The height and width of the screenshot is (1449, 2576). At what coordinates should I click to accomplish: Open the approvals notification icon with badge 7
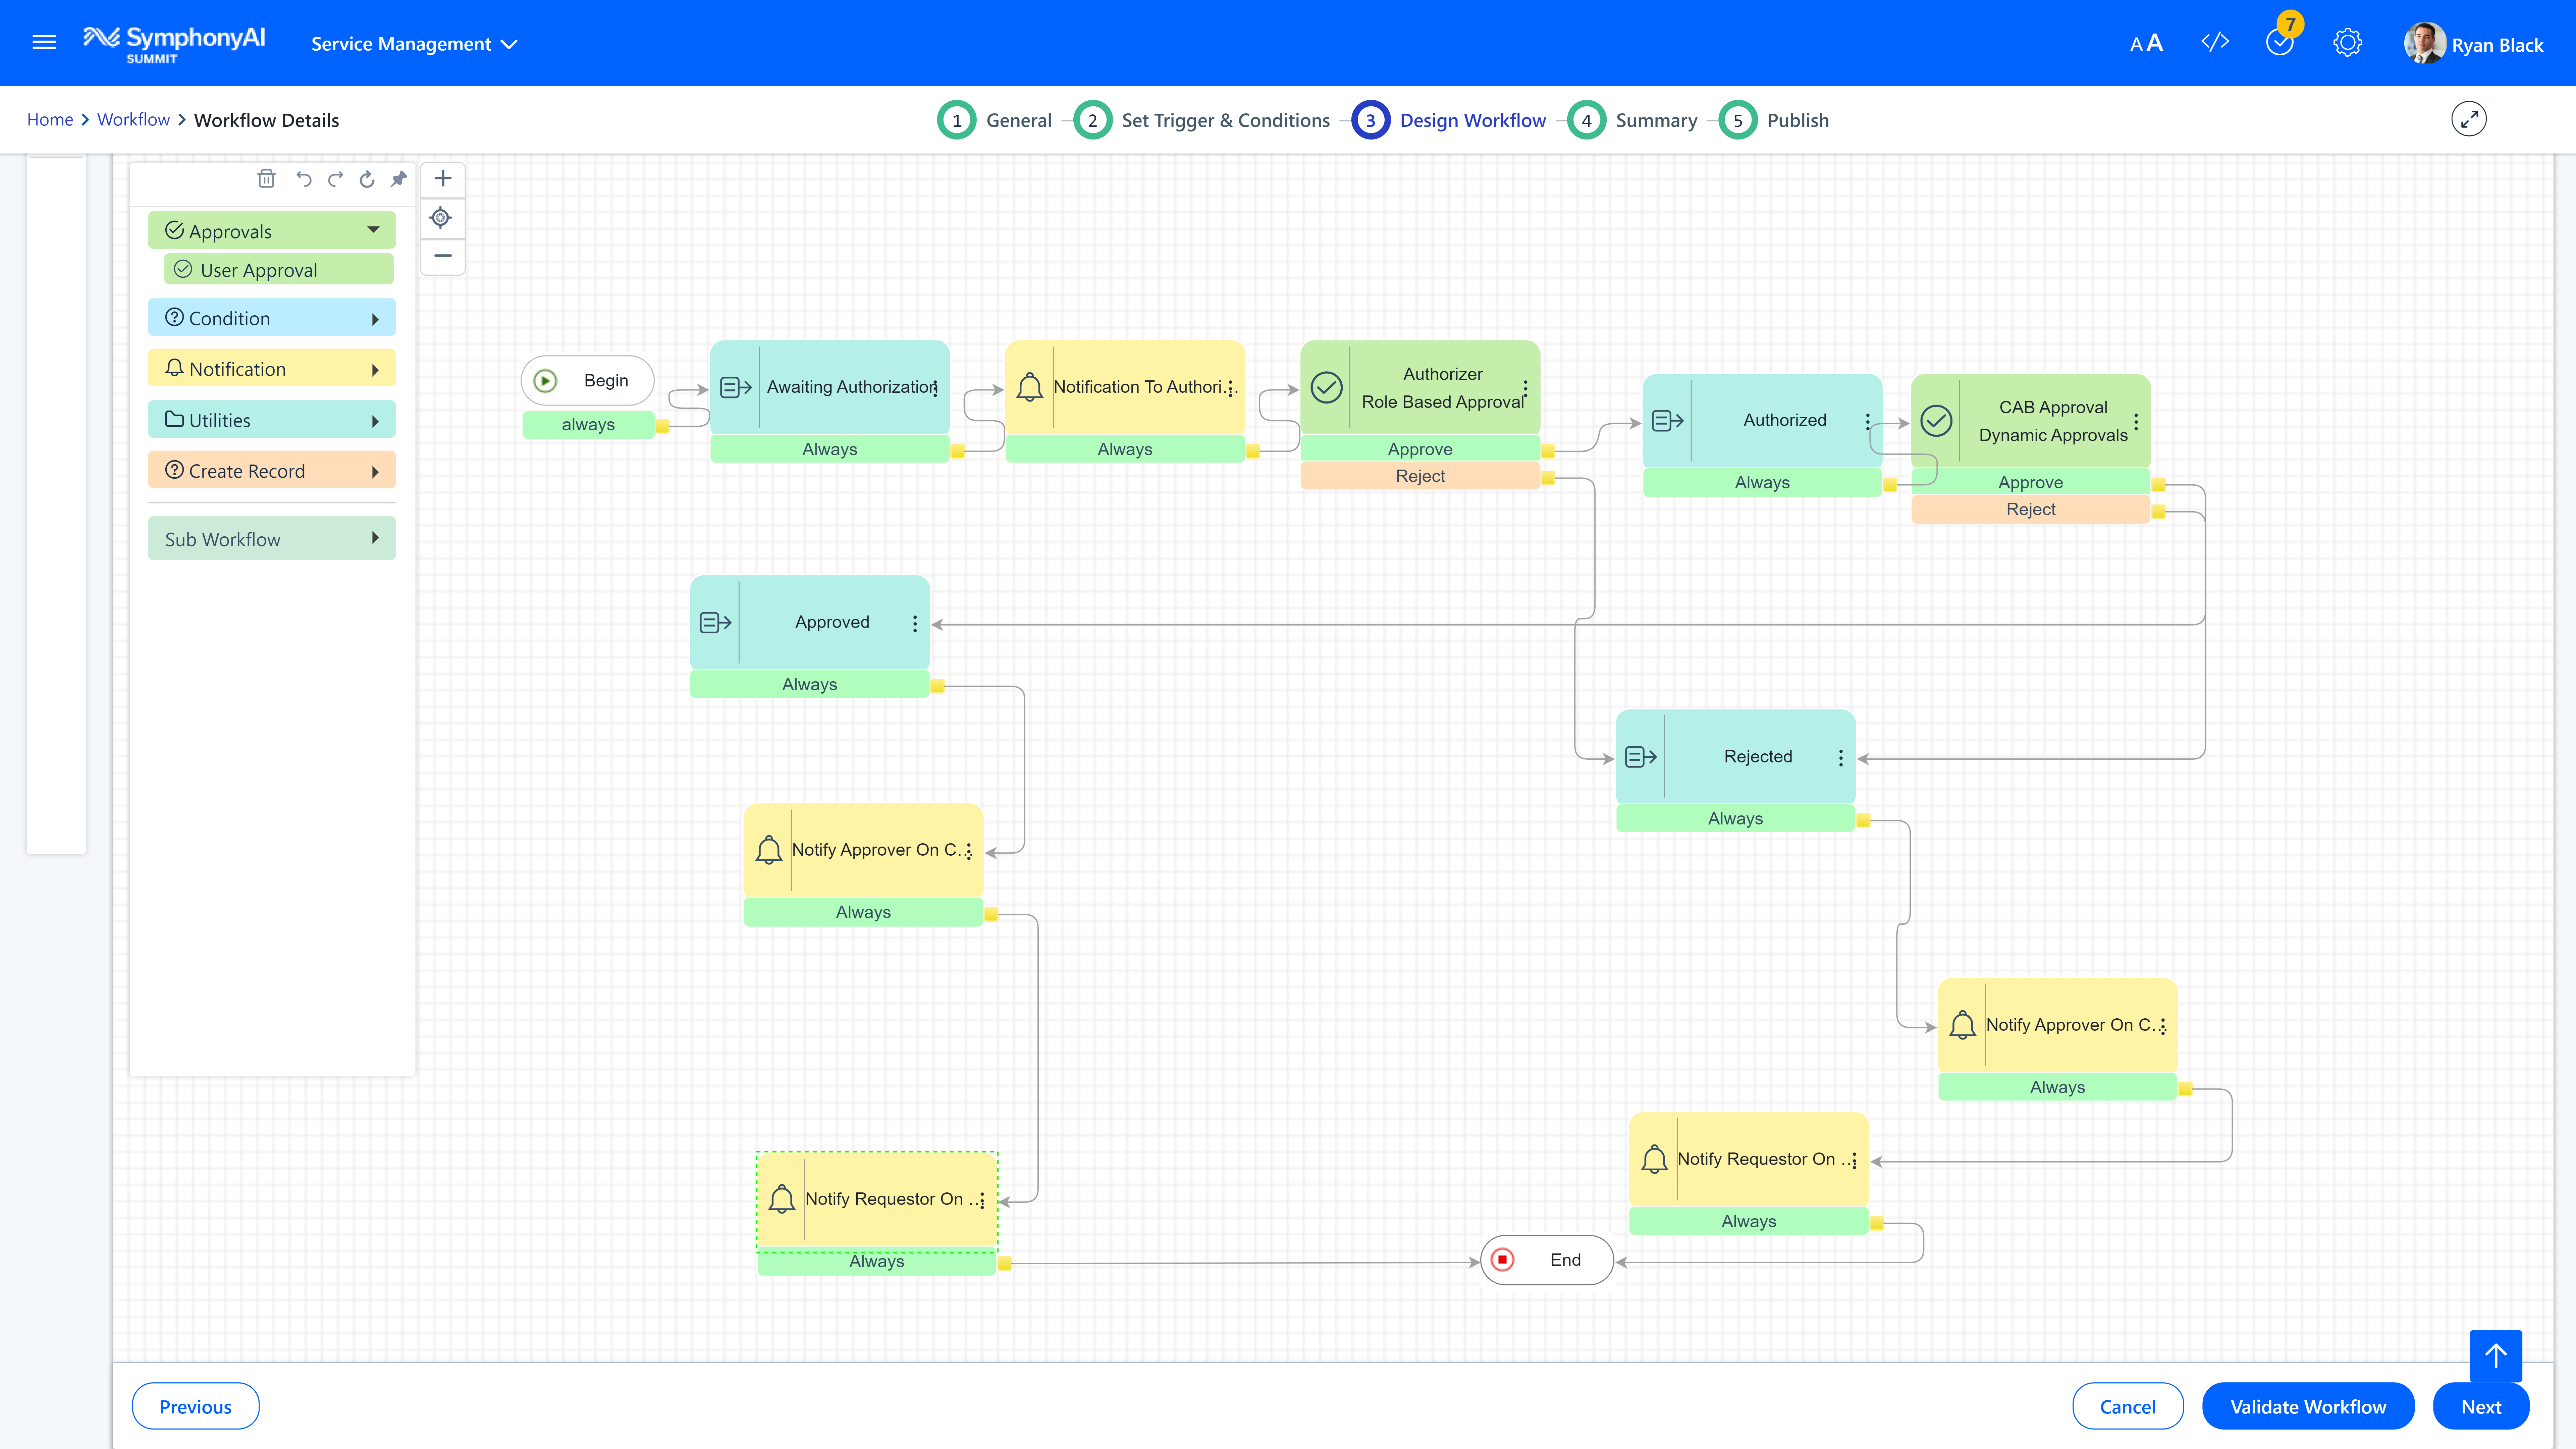2280,42
